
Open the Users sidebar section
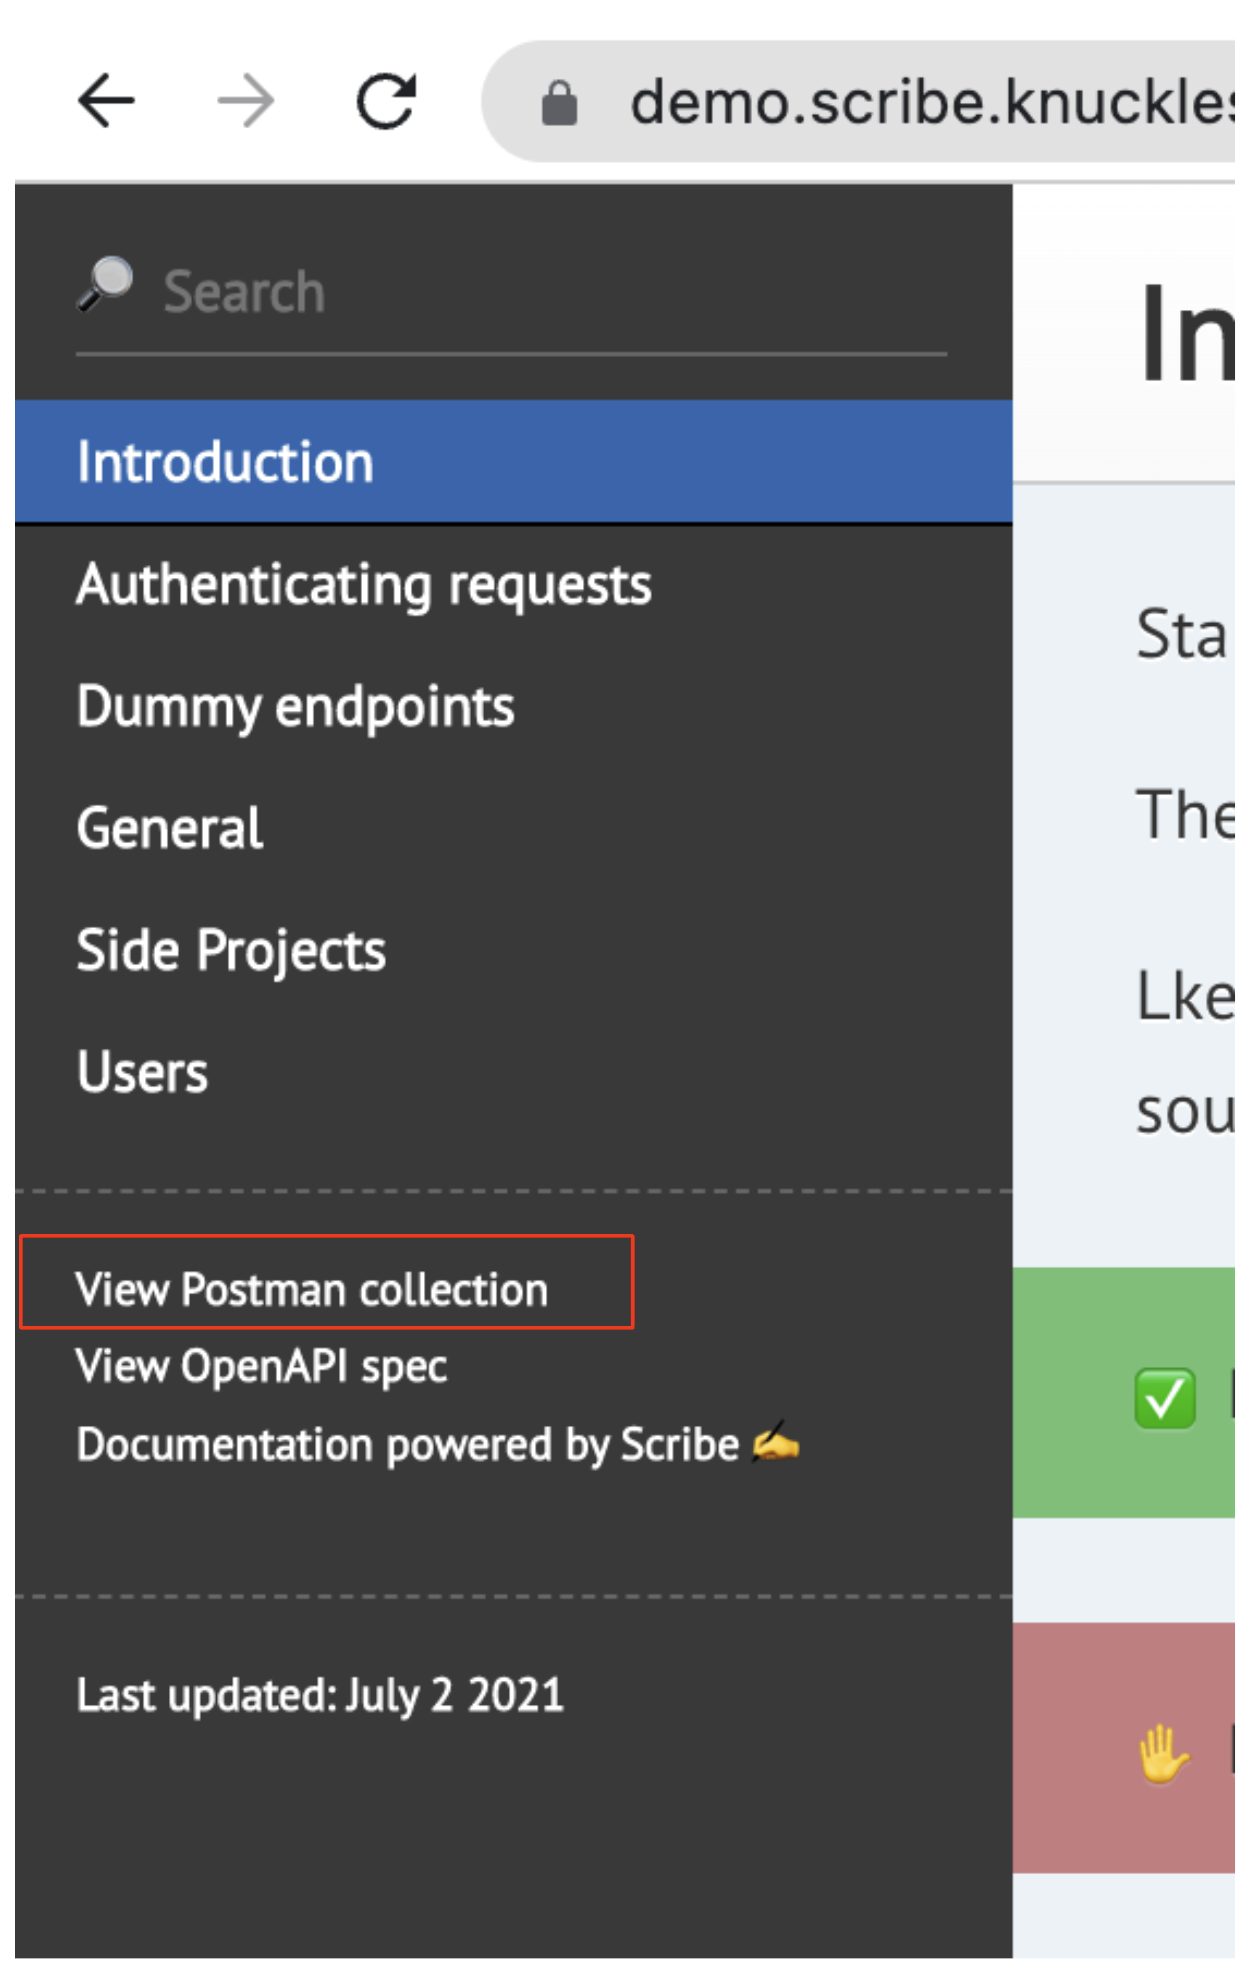pyautogui.click(x=143, y=1072)
